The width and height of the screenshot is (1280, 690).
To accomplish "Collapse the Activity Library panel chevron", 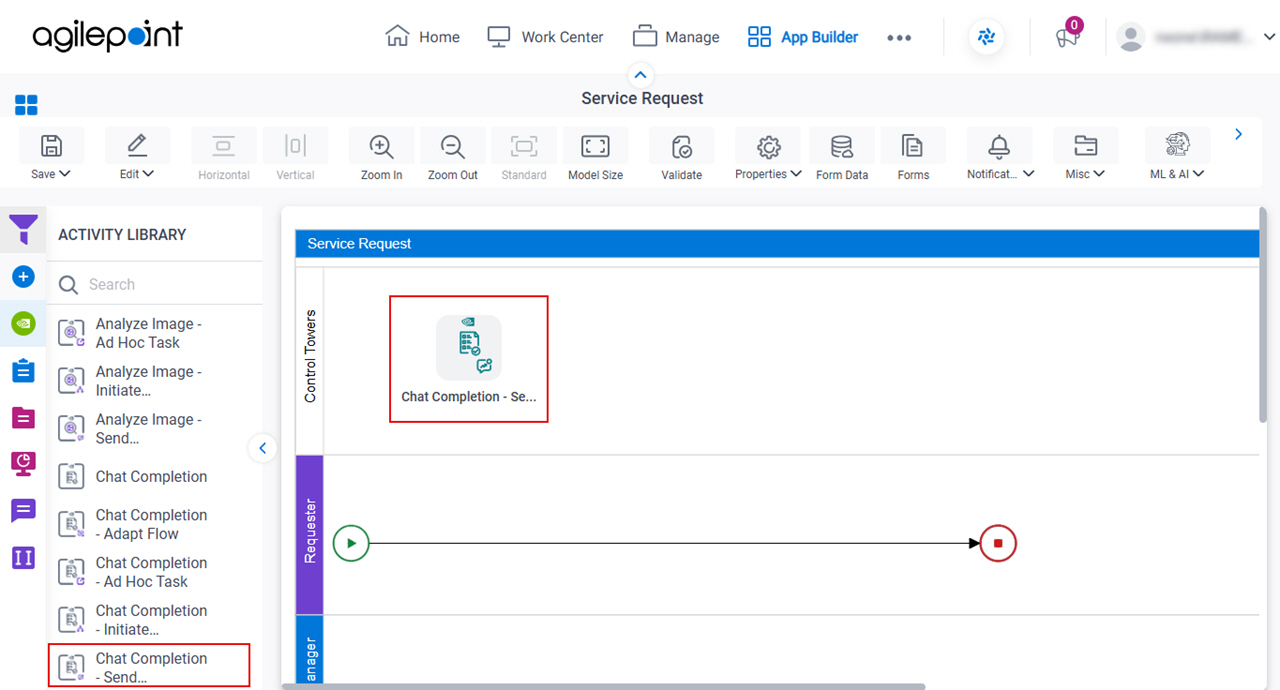I will 262,448.
